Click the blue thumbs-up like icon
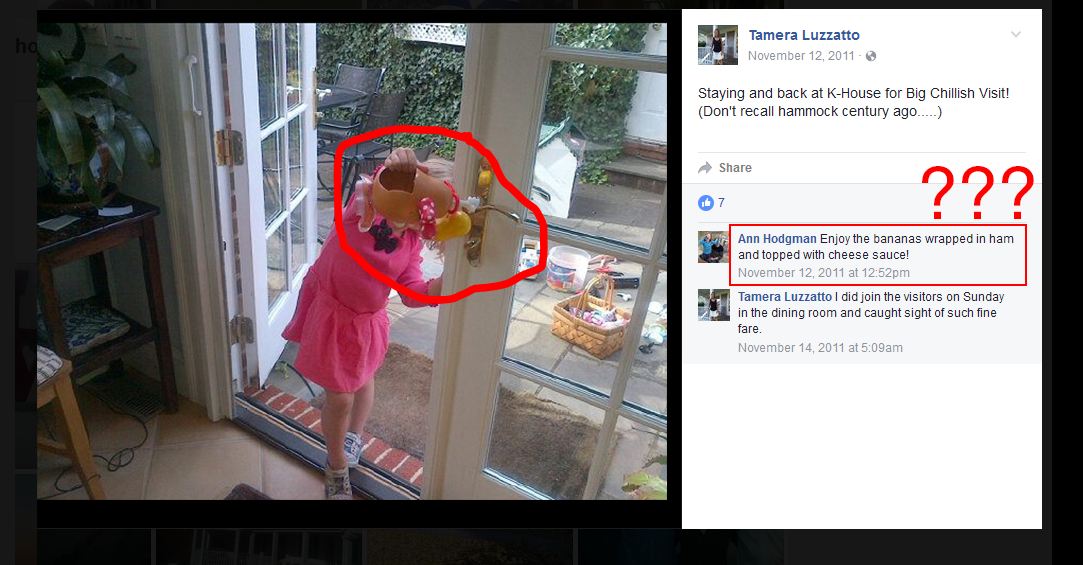The width and height of the screenshot is (1083, 565). tap(705, 202)
